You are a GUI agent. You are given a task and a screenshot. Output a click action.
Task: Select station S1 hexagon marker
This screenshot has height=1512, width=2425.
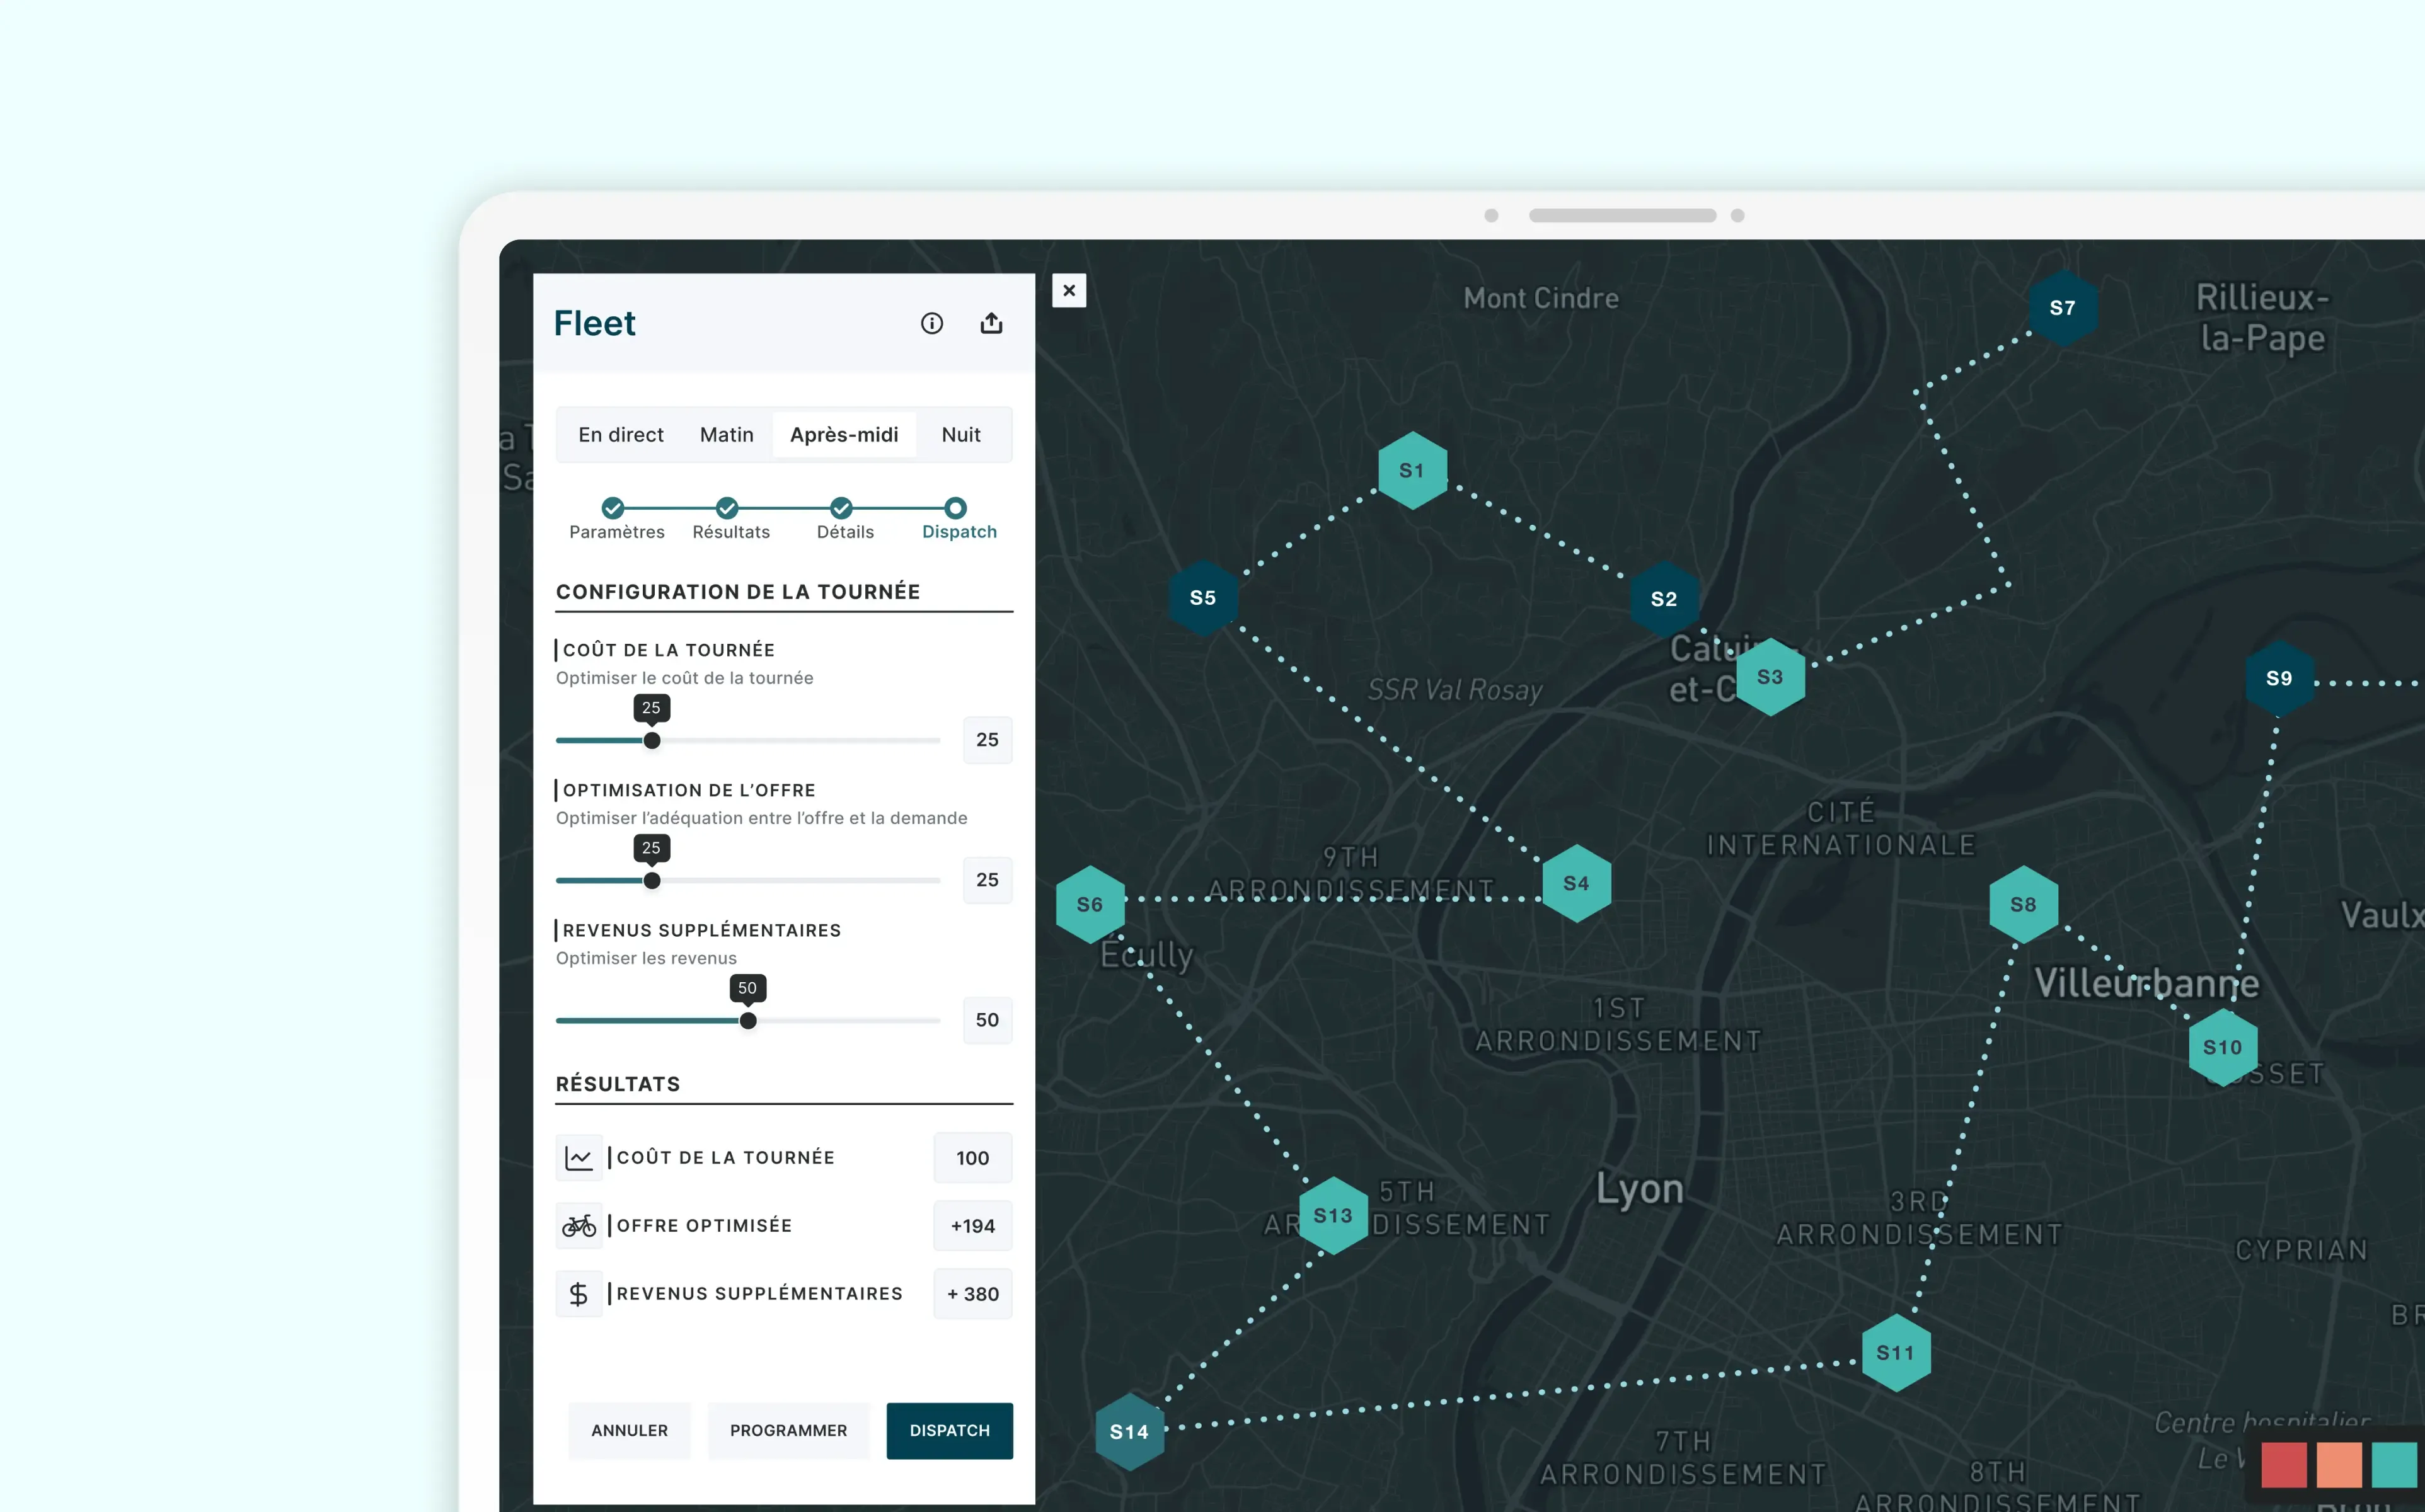tap(1411, 470)
